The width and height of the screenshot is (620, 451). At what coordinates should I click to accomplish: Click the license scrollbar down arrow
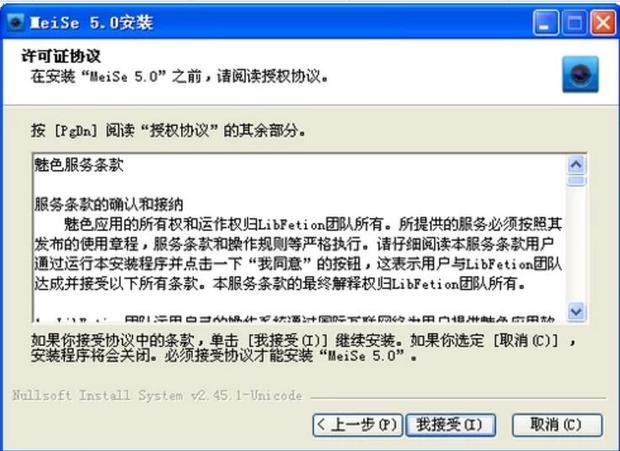coord(577,311)
